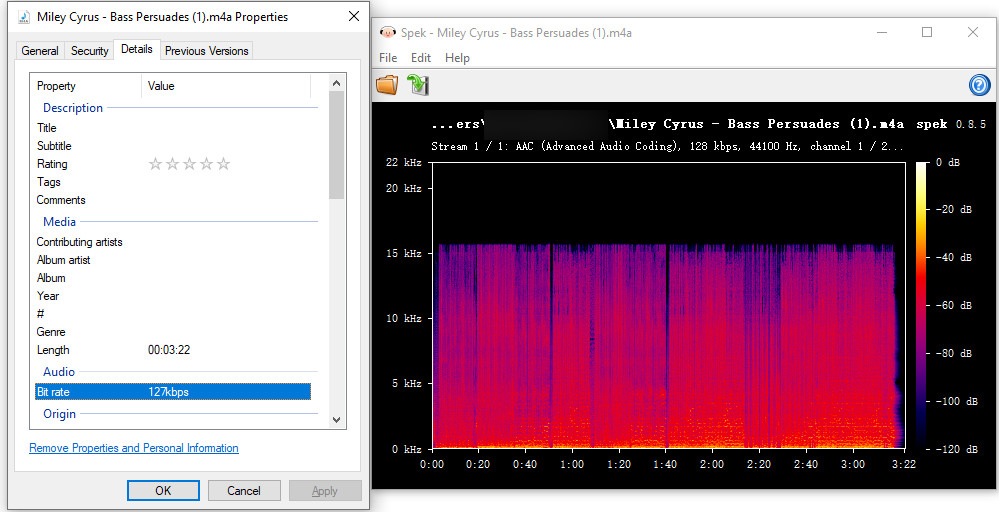Click the Origin section header
The width and height of the screenshot is (999, 512).
click(x=59, y=414)
